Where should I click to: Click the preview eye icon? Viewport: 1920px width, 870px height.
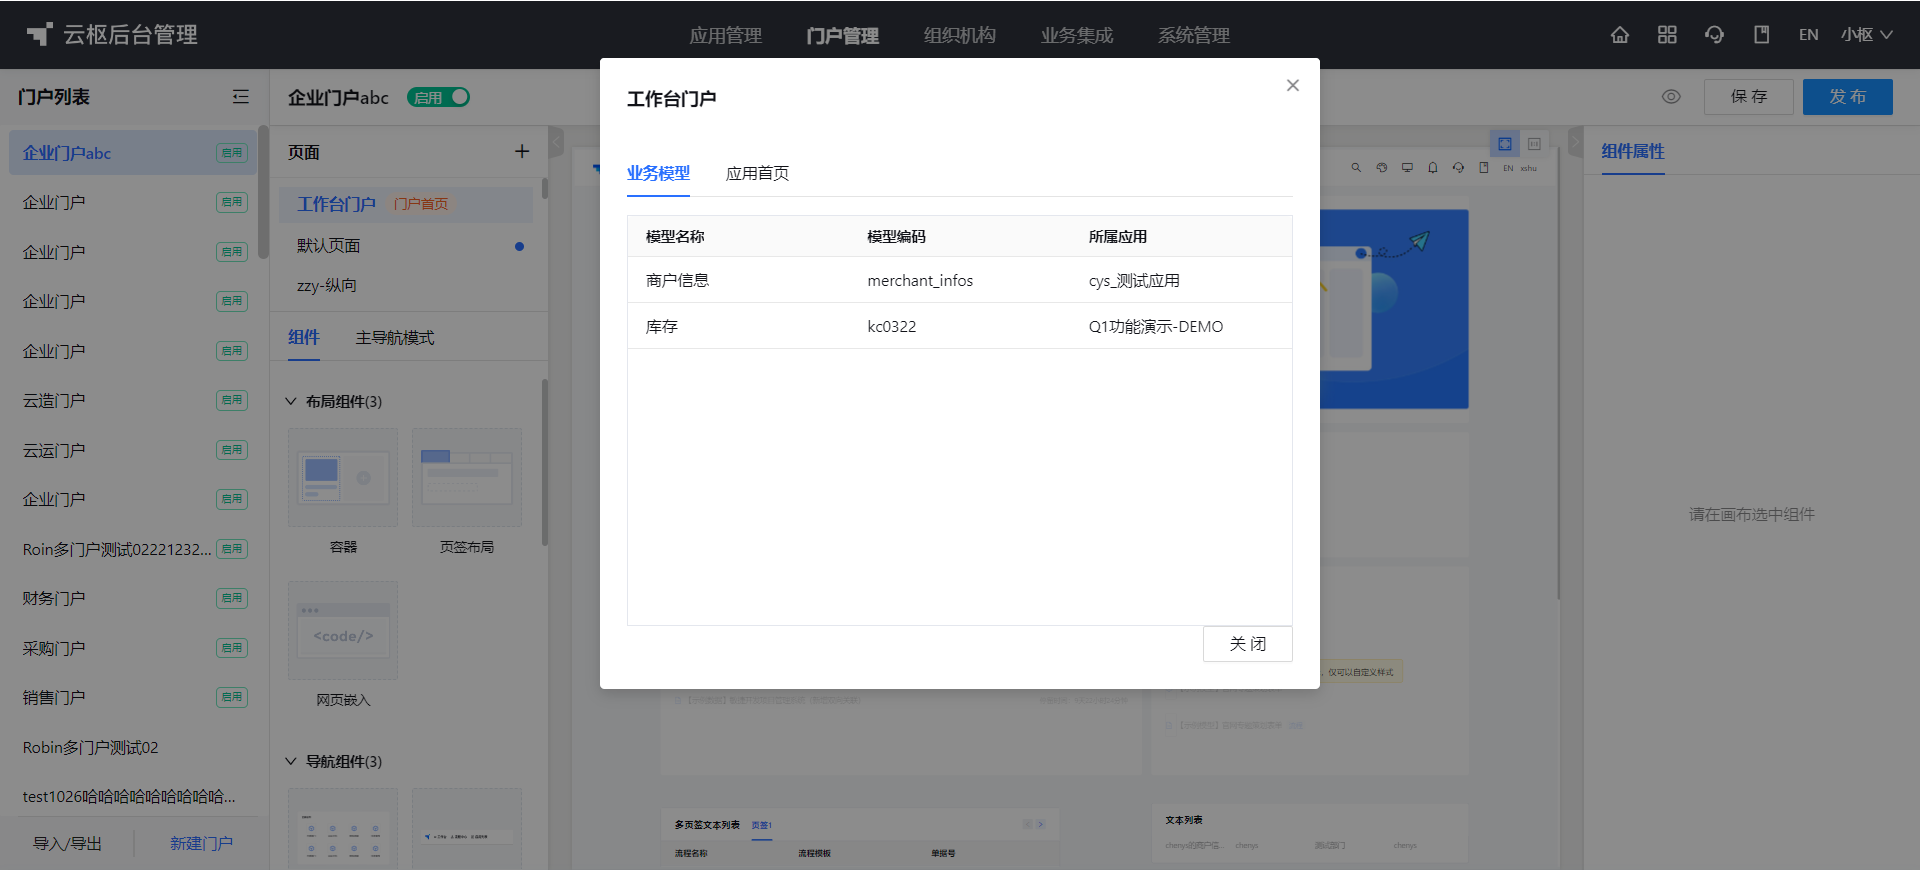pos(1671,97)
